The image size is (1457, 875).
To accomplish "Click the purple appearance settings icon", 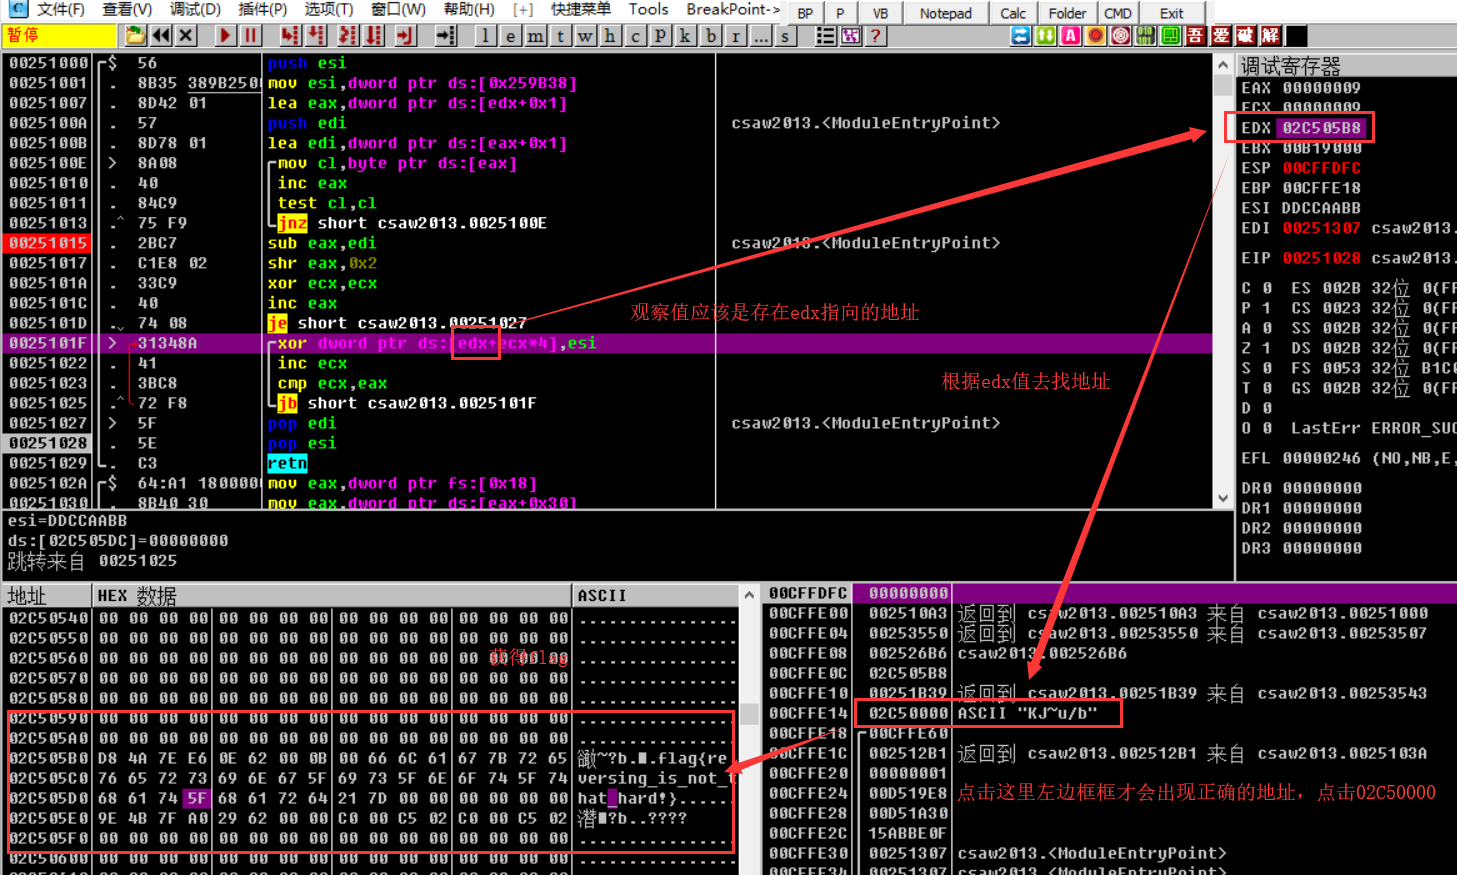I will [x=851, y=36].
